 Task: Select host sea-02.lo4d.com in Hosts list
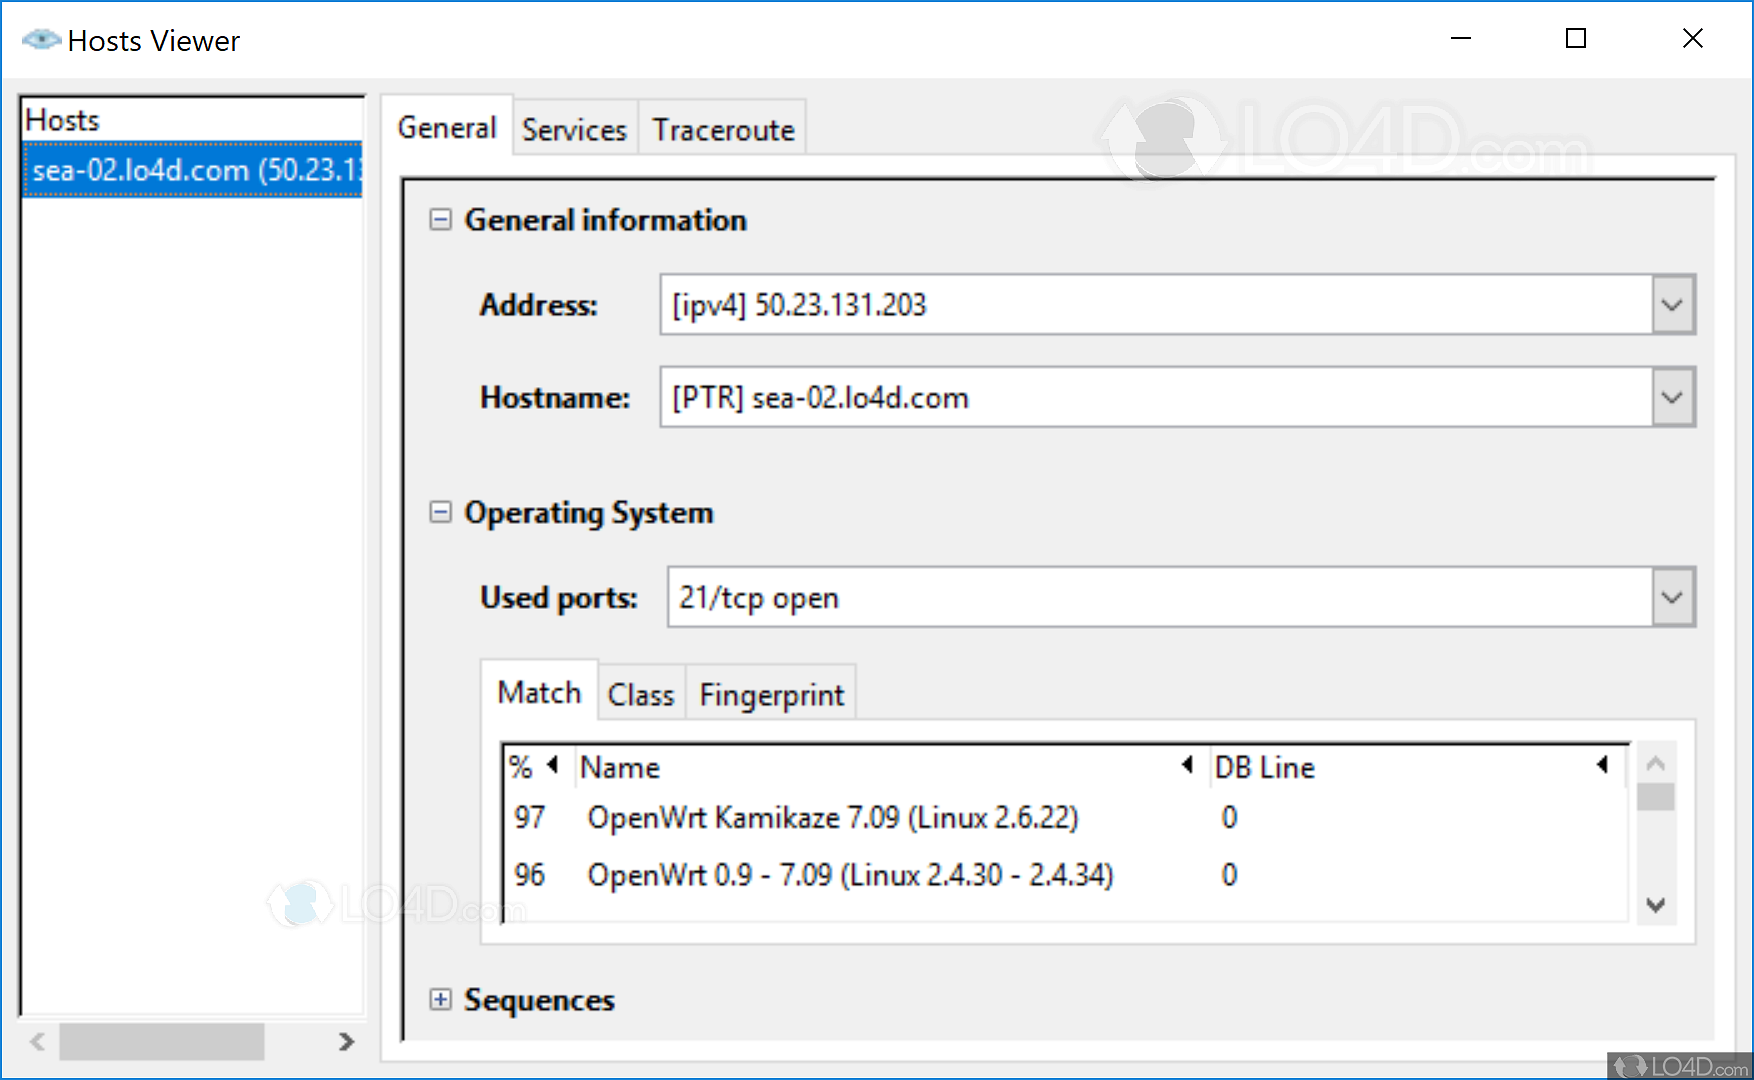pyautogui.click(x=192, y=171)
